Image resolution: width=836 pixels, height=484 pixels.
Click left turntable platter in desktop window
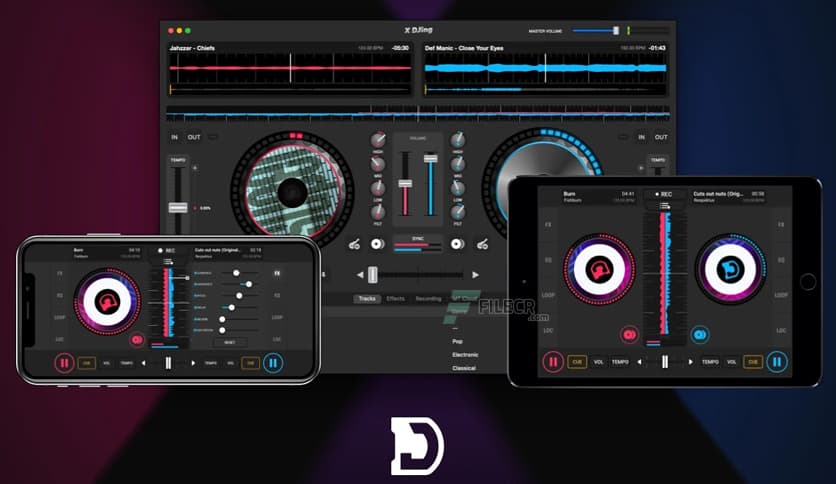(x=292, y=190)
